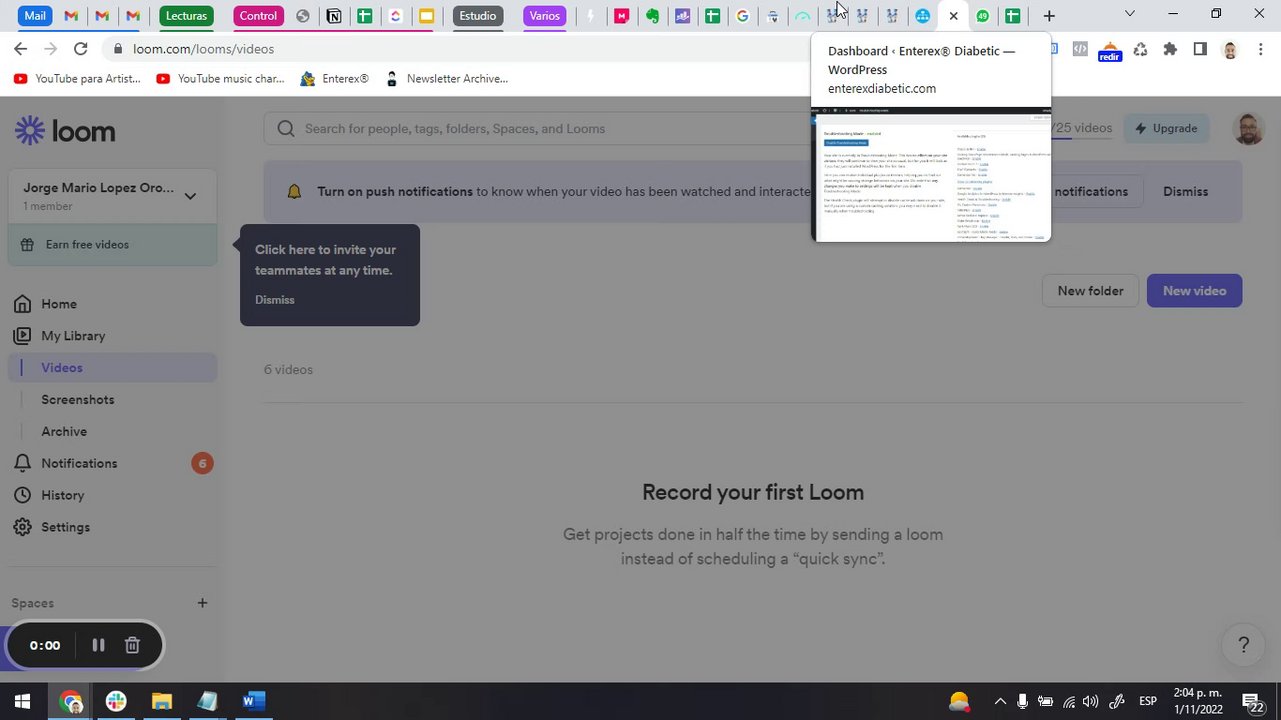
Task: Open Windows notification center
Action: [x=1252, y=702]
